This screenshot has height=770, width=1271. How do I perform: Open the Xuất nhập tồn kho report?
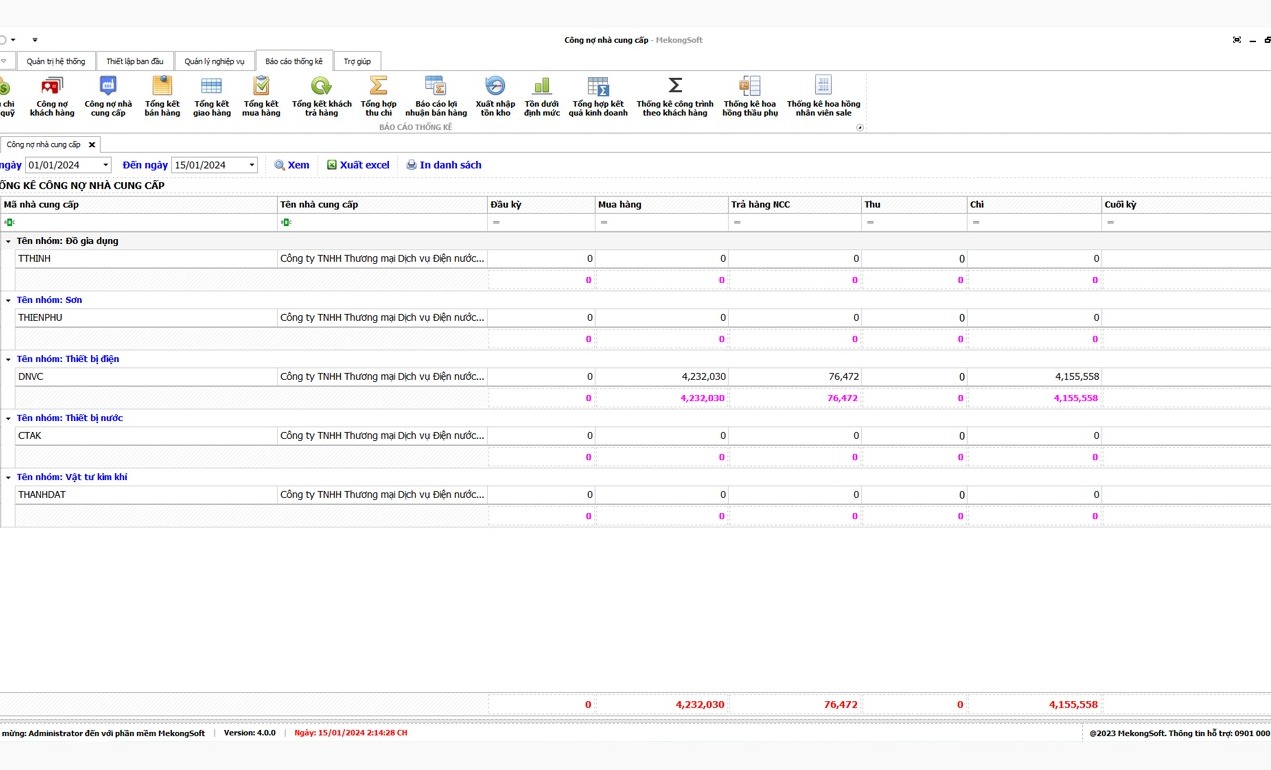495,96
